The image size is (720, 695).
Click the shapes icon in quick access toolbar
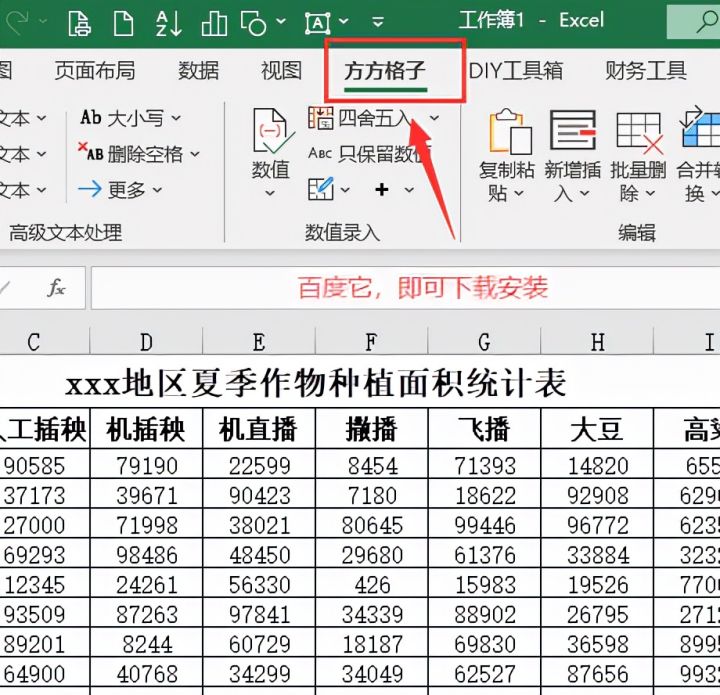pos(253,23)
